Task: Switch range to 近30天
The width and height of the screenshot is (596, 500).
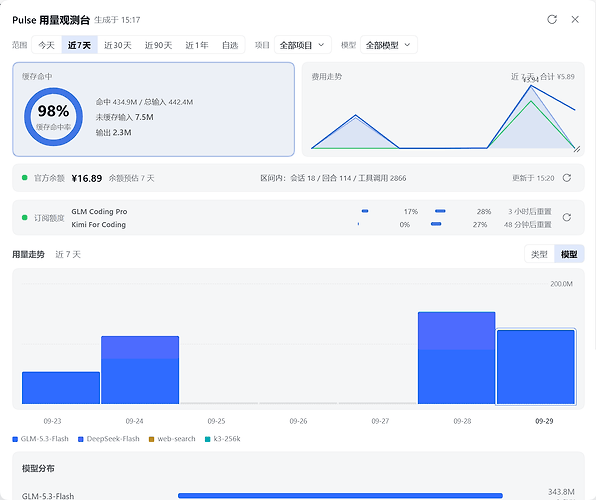Action: 117,45
